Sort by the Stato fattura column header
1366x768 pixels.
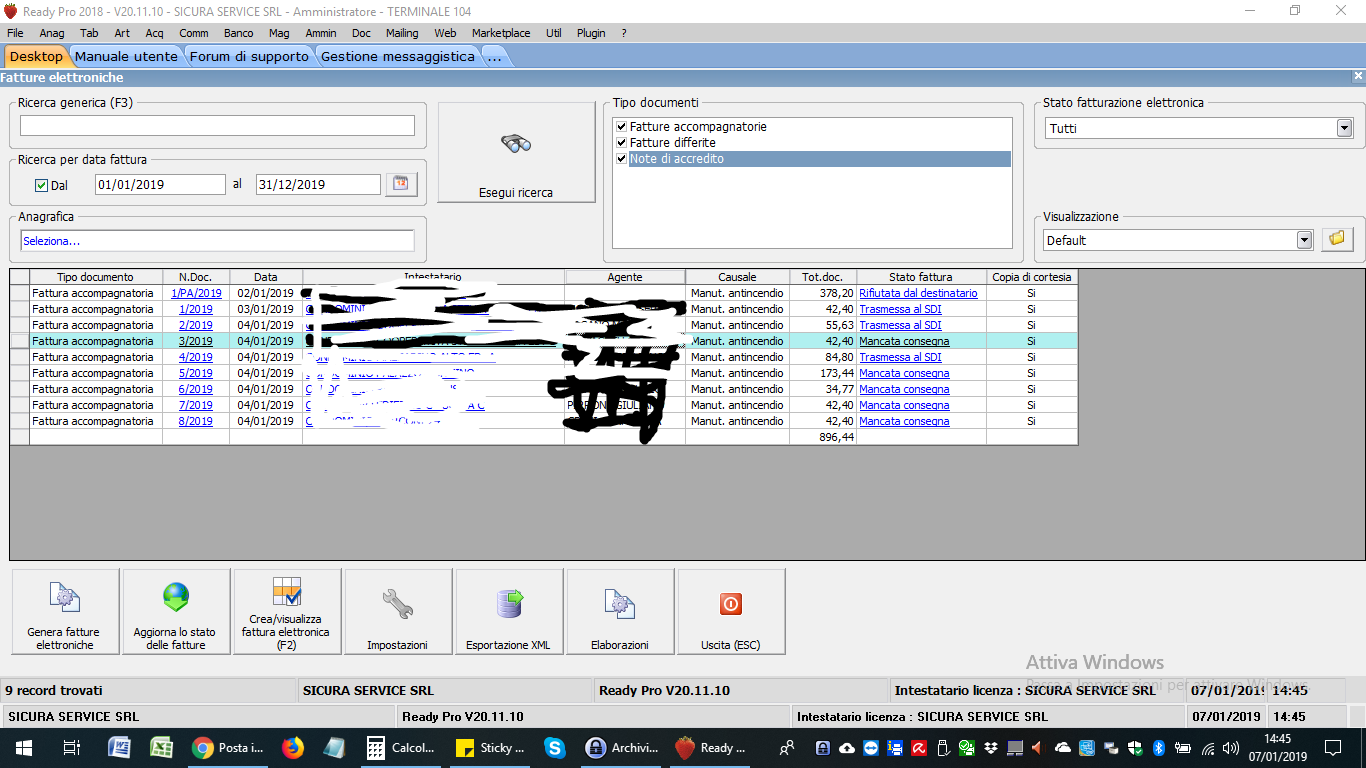(921, 277)
